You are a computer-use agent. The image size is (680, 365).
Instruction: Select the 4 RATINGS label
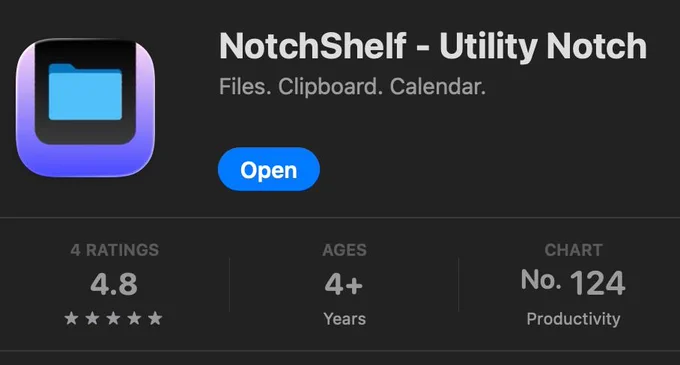[114, 250]
